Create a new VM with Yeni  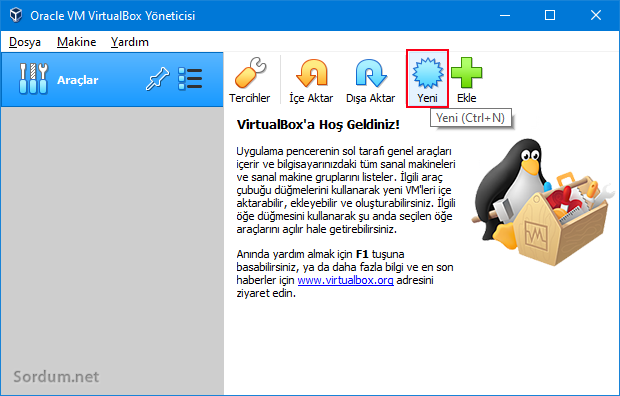(x=427, y=79)
